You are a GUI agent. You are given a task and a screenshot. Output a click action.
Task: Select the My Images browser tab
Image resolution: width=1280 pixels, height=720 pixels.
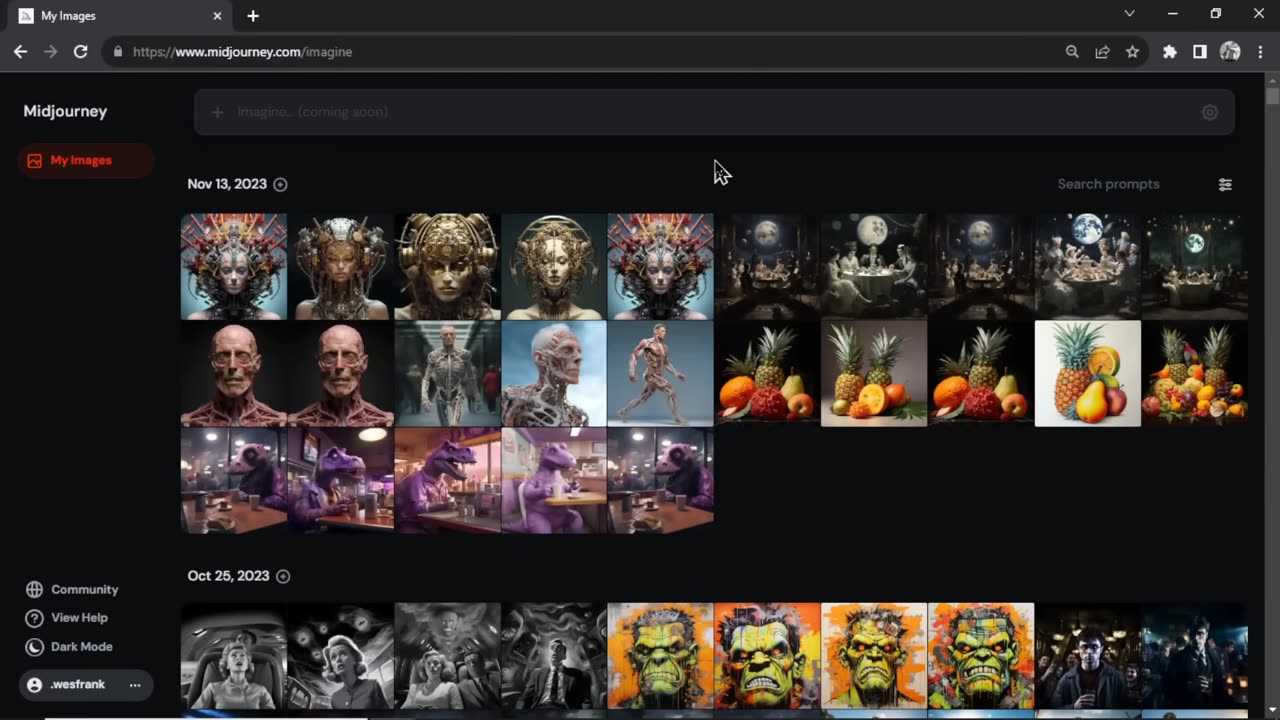[121, 16]
